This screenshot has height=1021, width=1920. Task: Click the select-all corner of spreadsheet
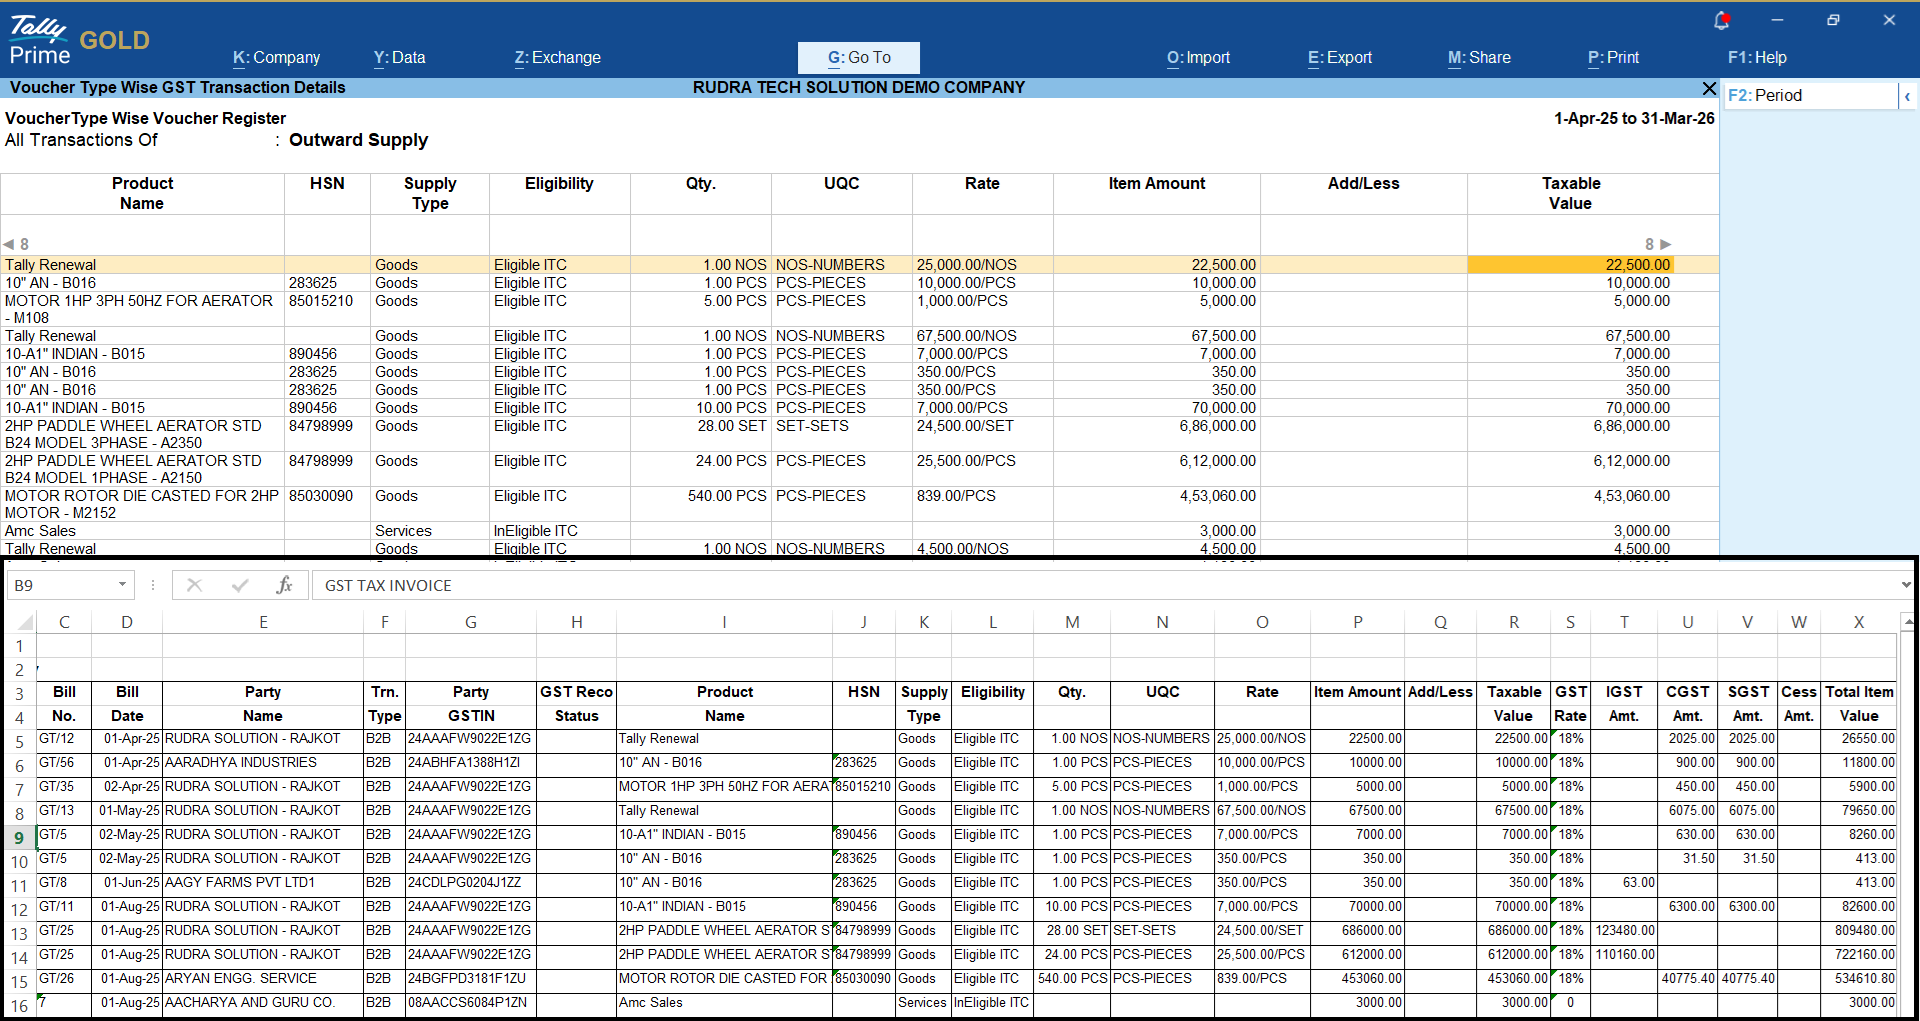[26, 622]
